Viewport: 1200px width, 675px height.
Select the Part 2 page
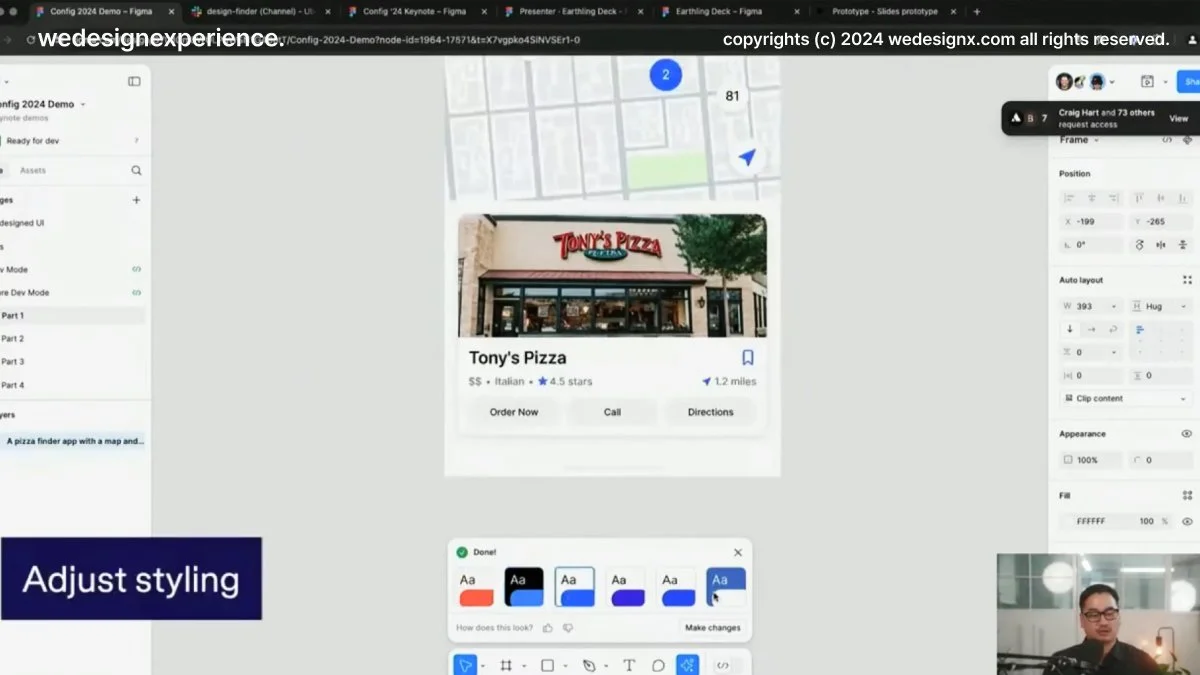point(70,339)
